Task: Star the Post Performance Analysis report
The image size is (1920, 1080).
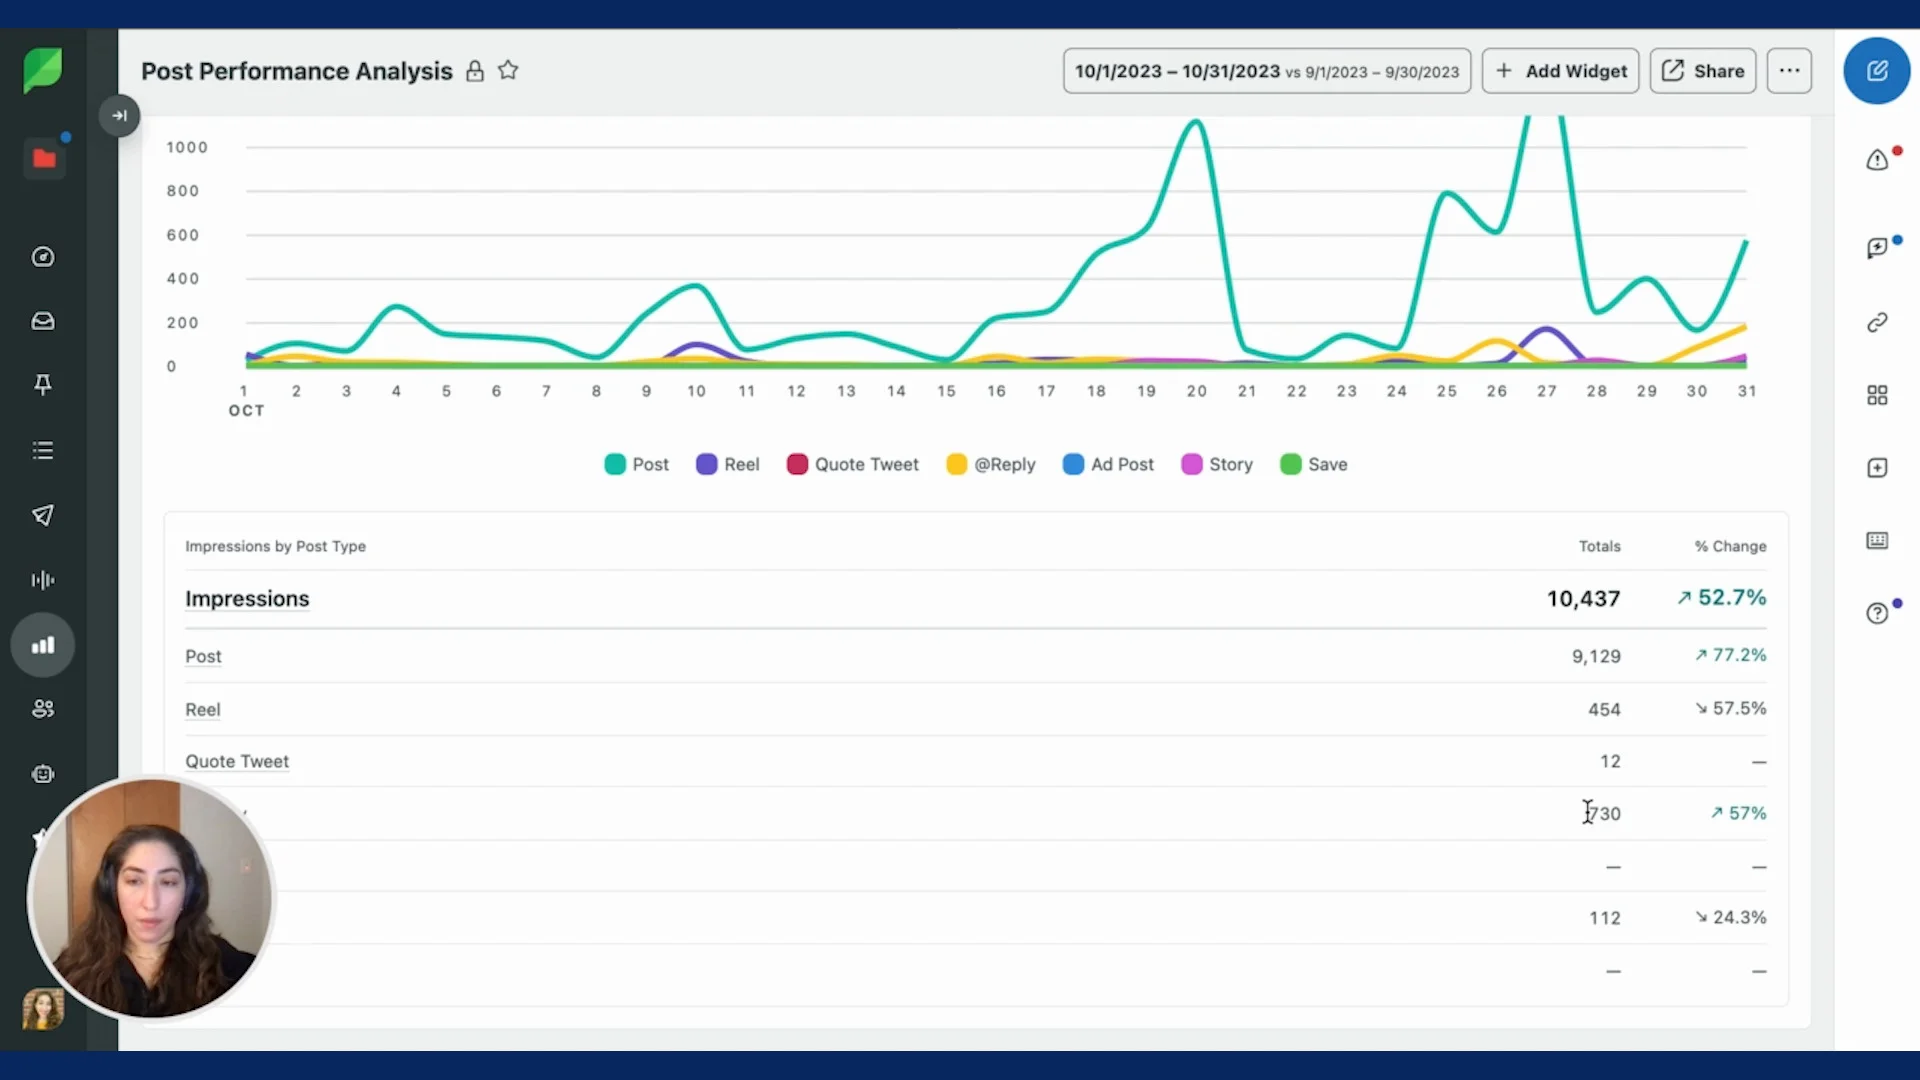Action: (508, 71)
